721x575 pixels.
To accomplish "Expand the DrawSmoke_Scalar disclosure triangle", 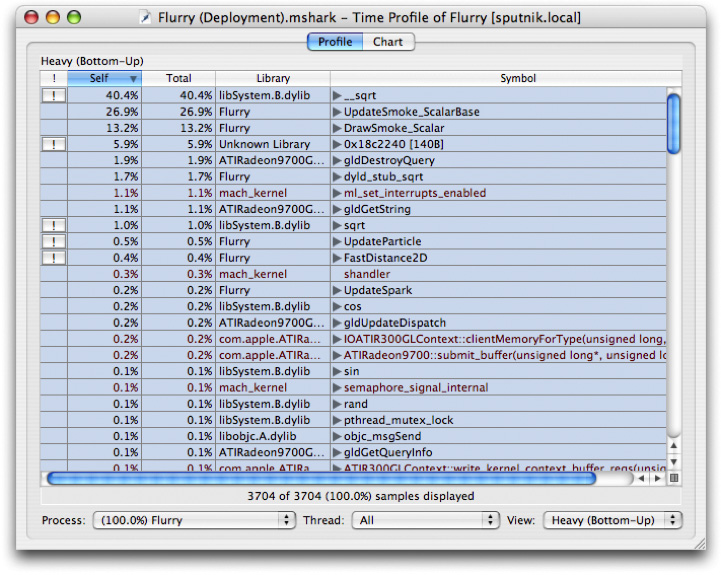I will [338, 128].
